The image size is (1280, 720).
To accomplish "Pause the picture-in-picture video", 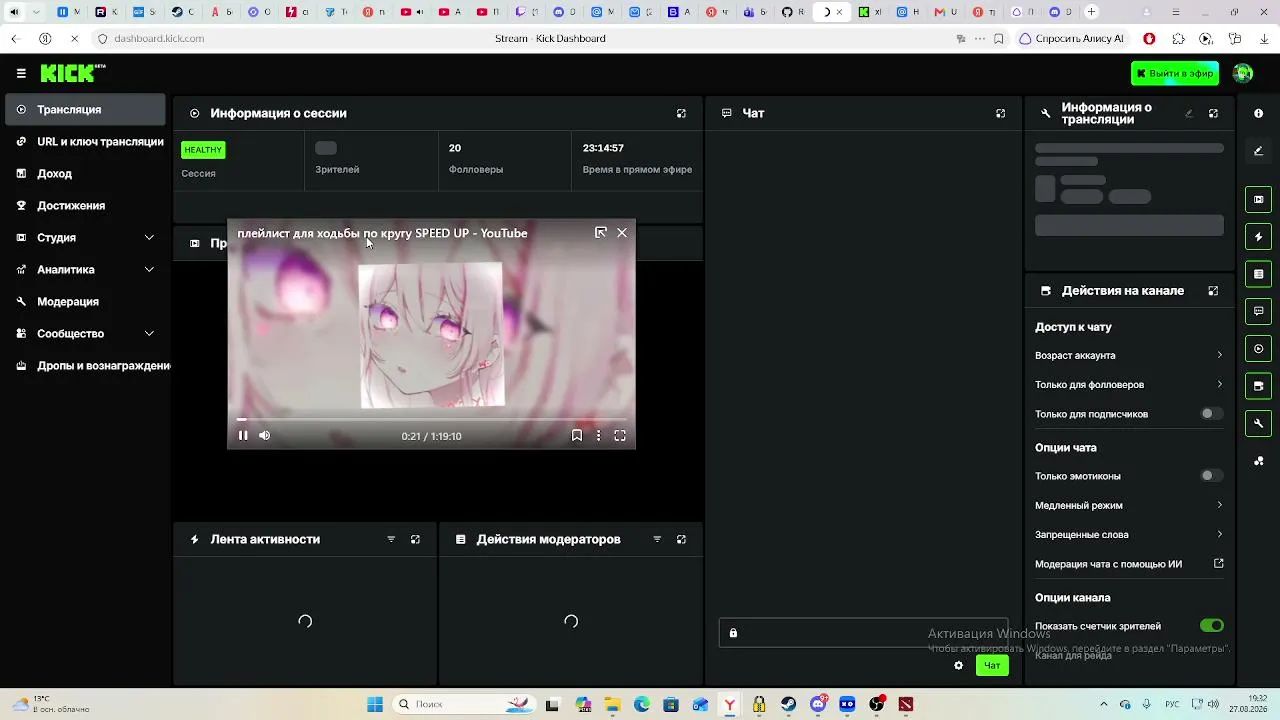I will [x=243, y=435].
